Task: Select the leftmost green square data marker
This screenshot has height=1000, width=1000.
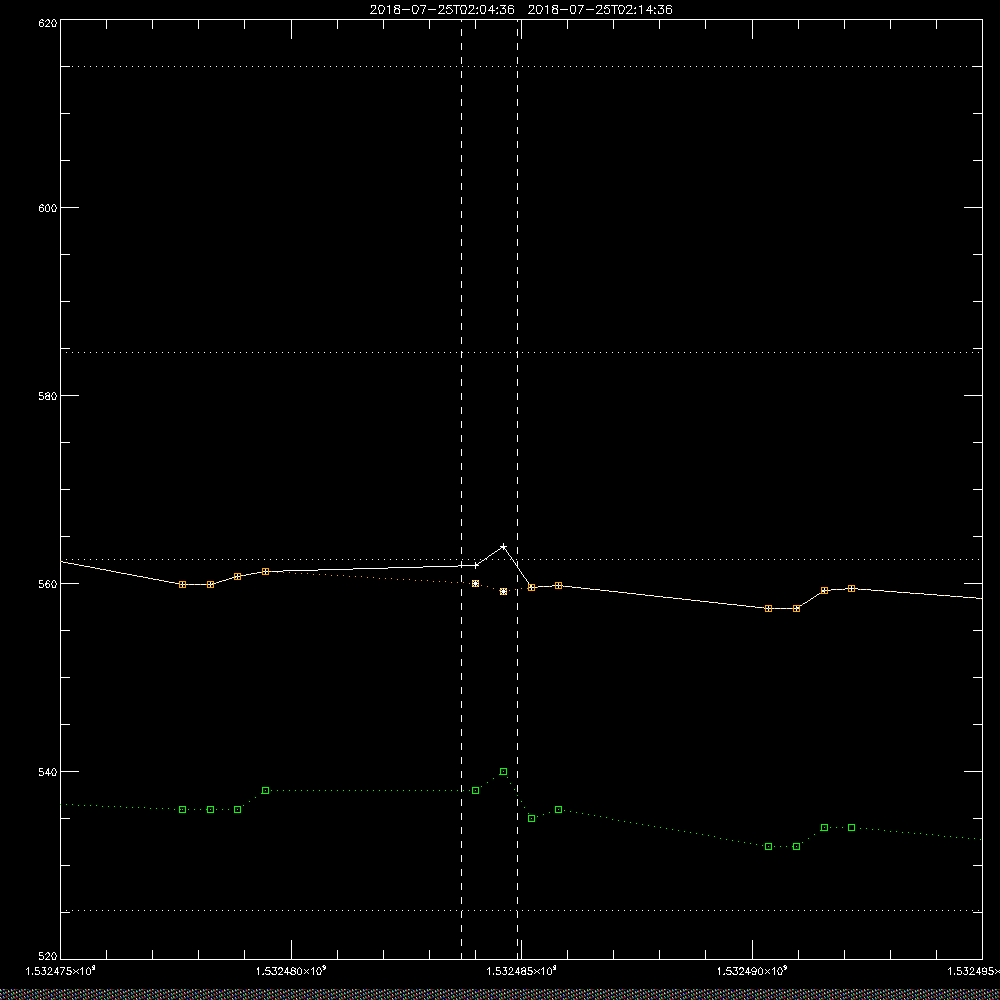Action: click(x=182, y=809)
